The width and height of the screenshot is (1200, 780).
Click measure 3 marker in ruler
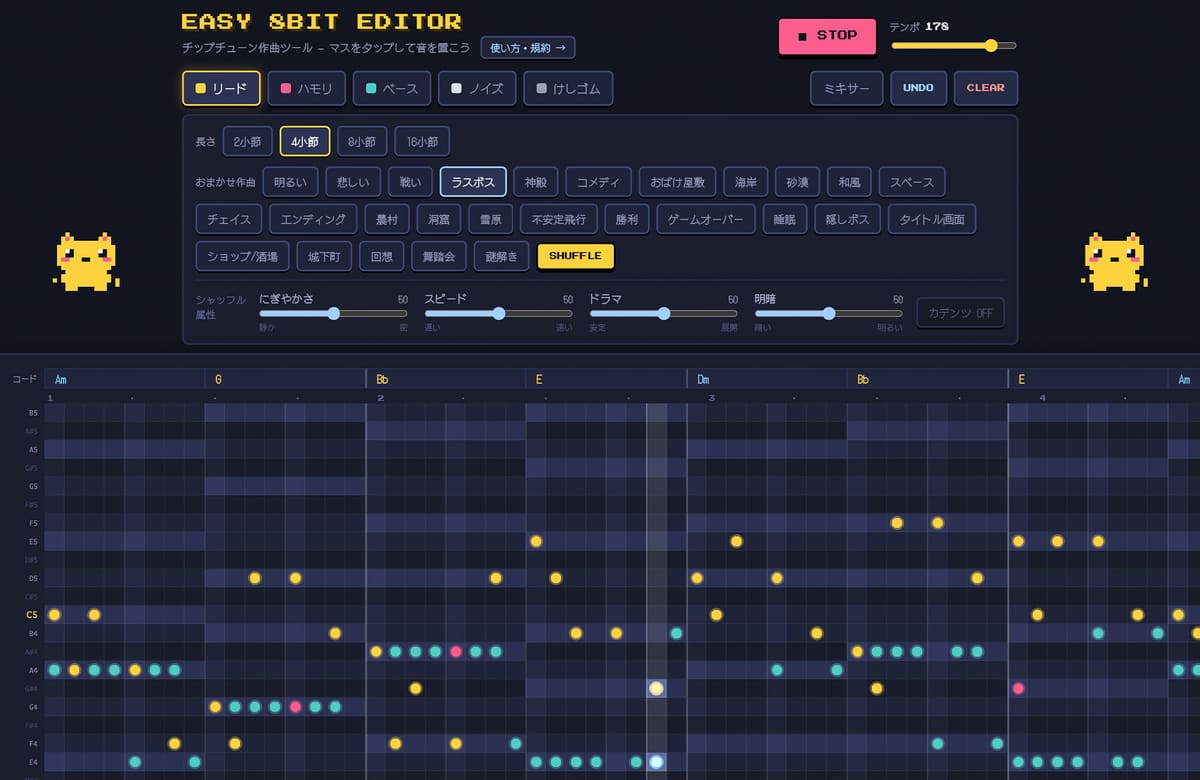point(712,398)
